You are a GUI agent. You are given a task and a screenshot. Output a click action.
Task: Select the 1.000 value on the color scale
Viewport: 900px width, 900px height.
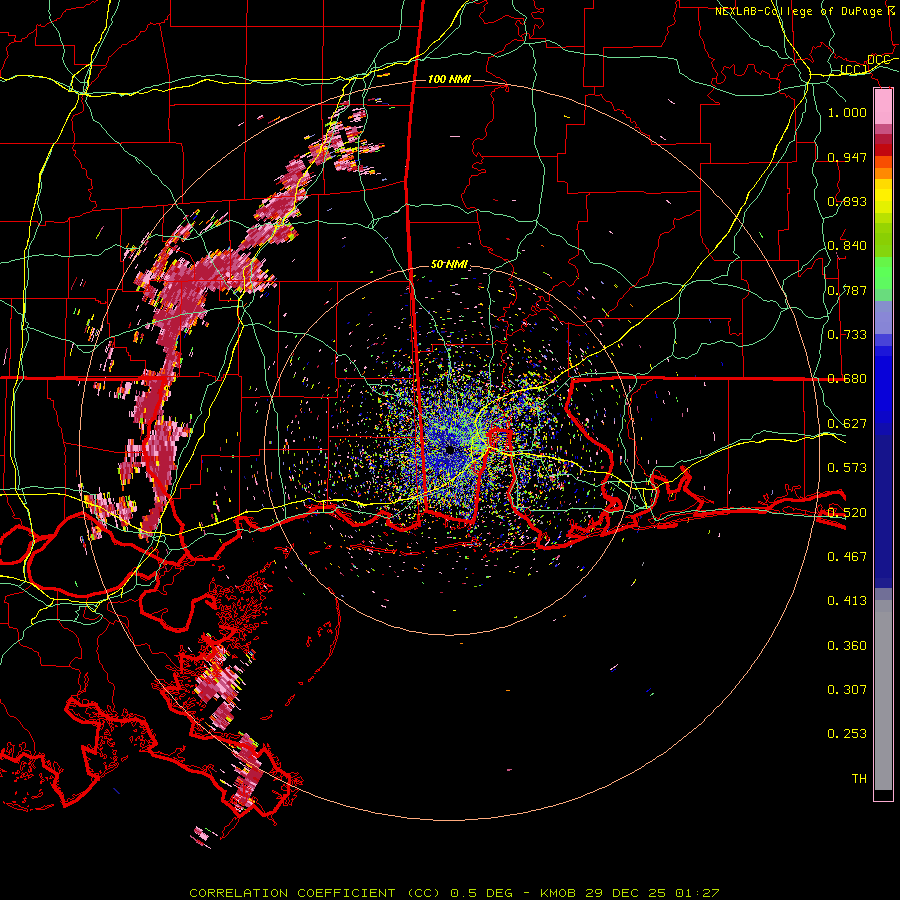(847, 112)
